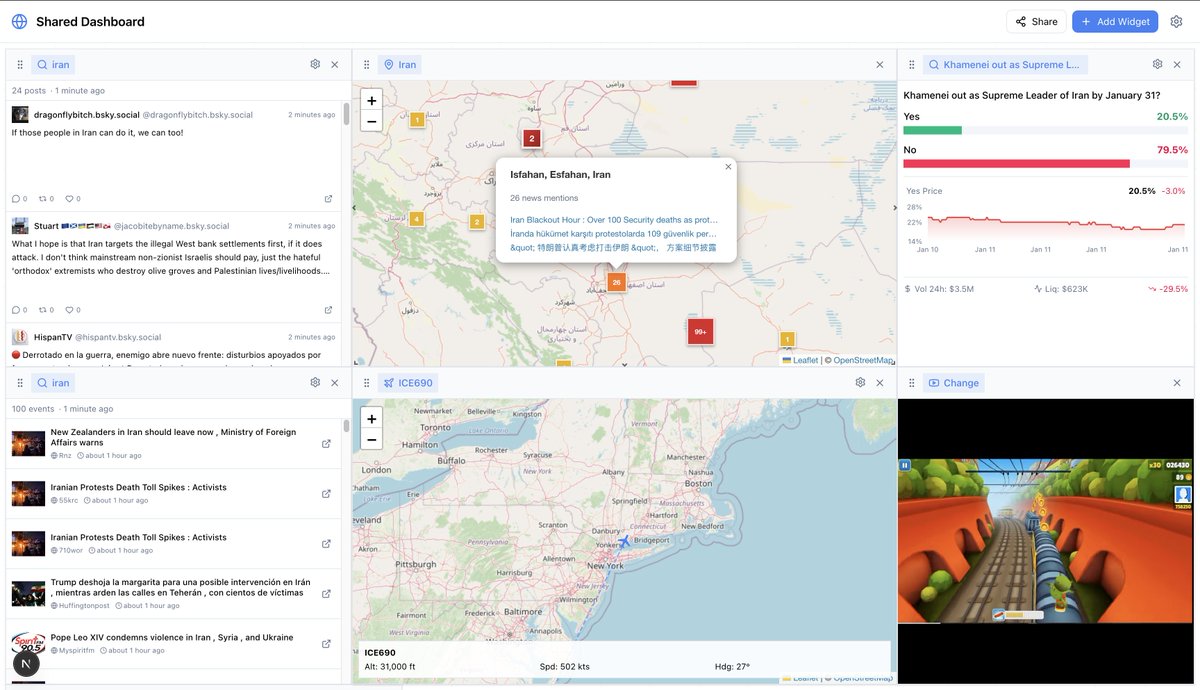Click the like heart under Stuart's post
The image size is (1200, 690).
[x=69, y=309]
